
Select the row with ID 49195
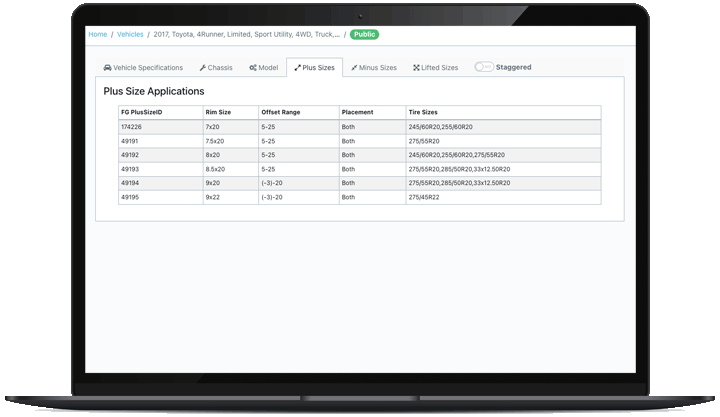(x=129, y=197)
